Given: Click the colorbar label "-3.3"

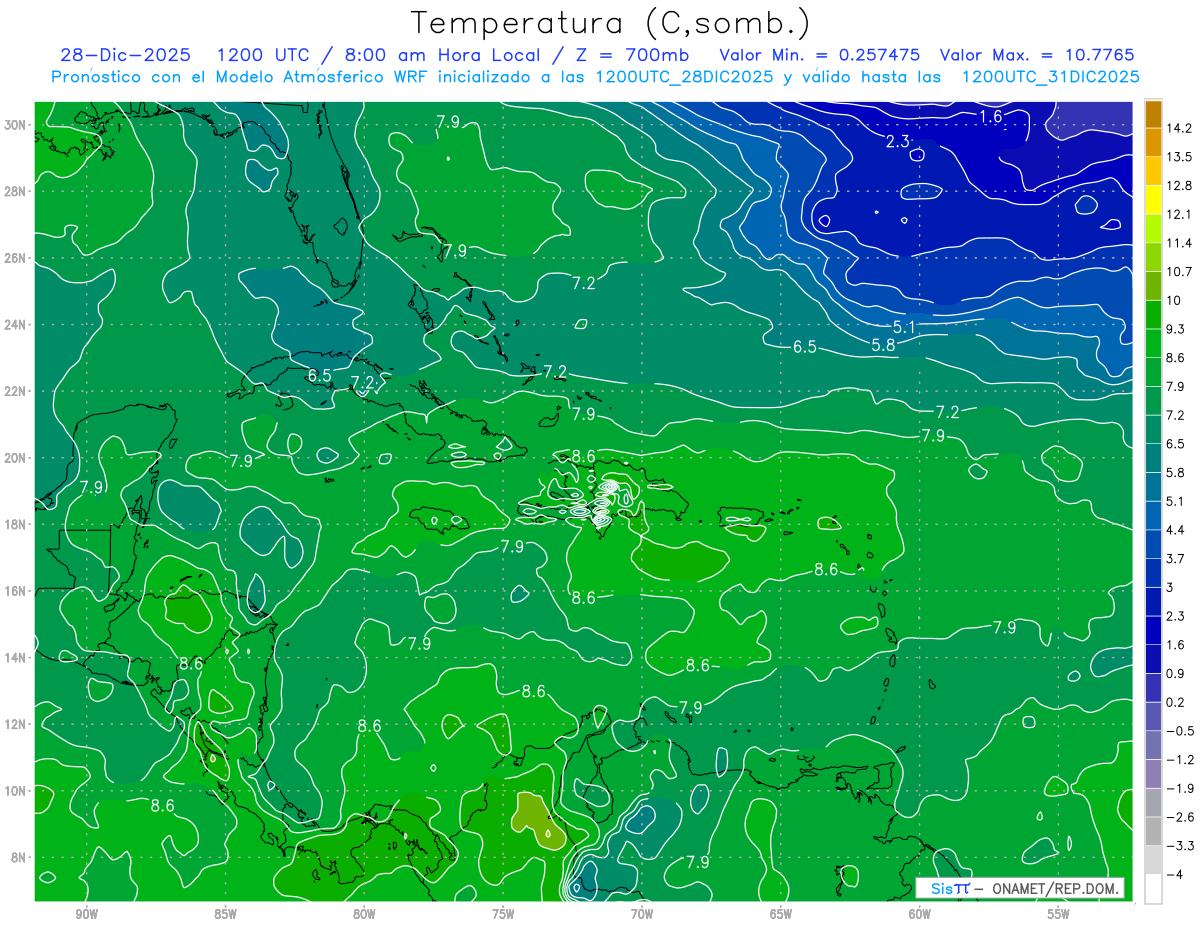Looking at the screenshot, I should 1181,846.
